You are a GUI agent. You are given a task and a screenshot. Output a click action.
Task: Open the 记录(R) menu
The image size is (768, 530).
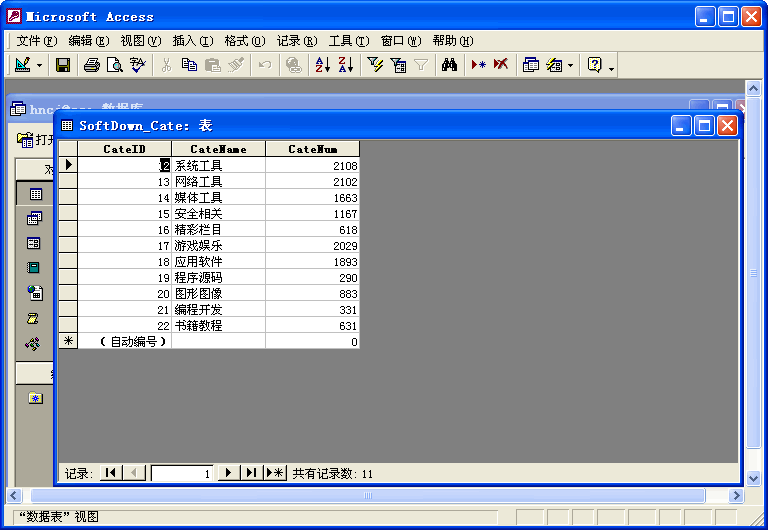[297, 41]
